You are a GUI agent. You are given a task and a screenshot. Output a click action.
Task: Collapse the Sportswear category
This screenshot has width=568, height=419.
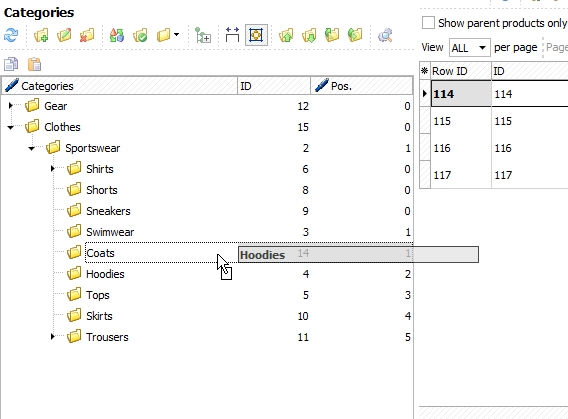click(32, 148)
